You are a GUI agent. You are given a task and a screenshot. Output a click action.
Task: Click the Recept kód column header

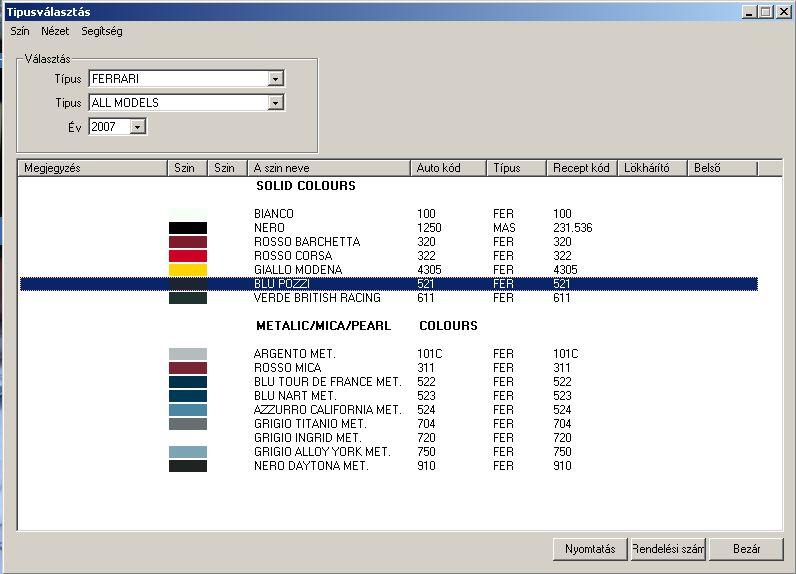581,168
